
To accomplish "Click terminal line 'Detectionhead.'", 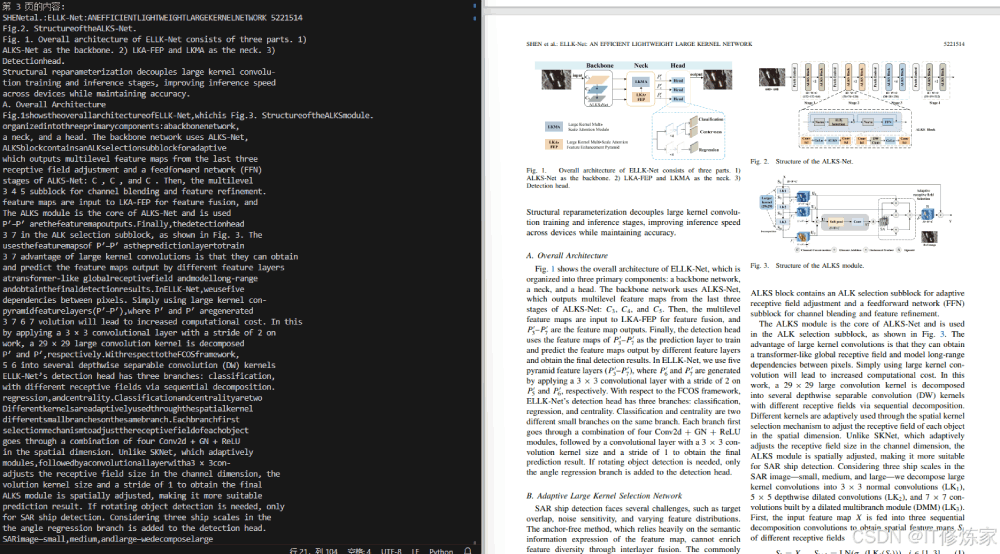I will (x=33, y=61).
